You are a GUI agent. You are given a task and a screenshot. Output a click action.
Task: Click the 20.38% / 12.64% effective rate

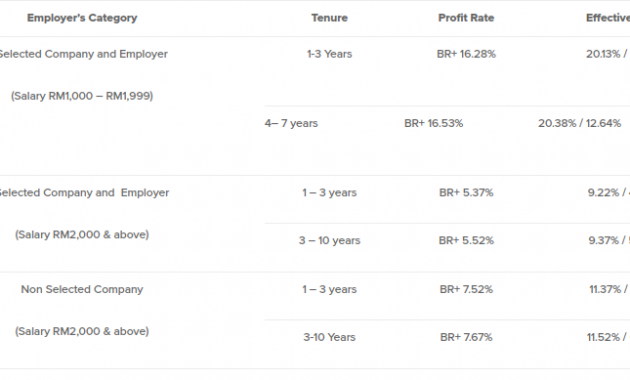579,123
